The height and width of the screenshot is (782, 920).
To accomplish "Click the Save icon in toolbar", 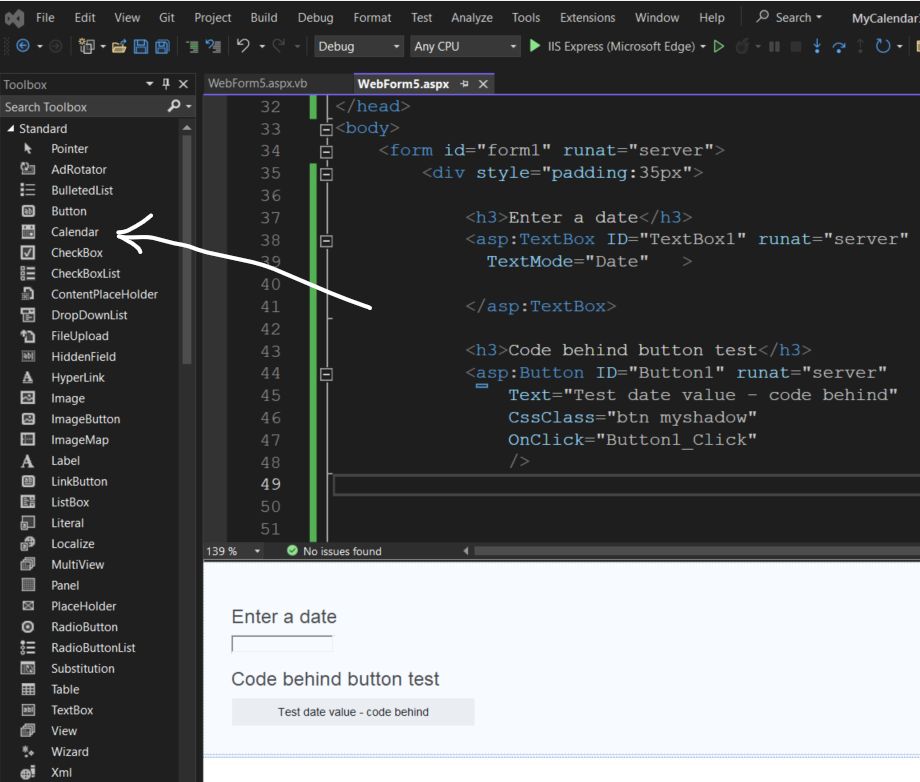I will 141,46.
